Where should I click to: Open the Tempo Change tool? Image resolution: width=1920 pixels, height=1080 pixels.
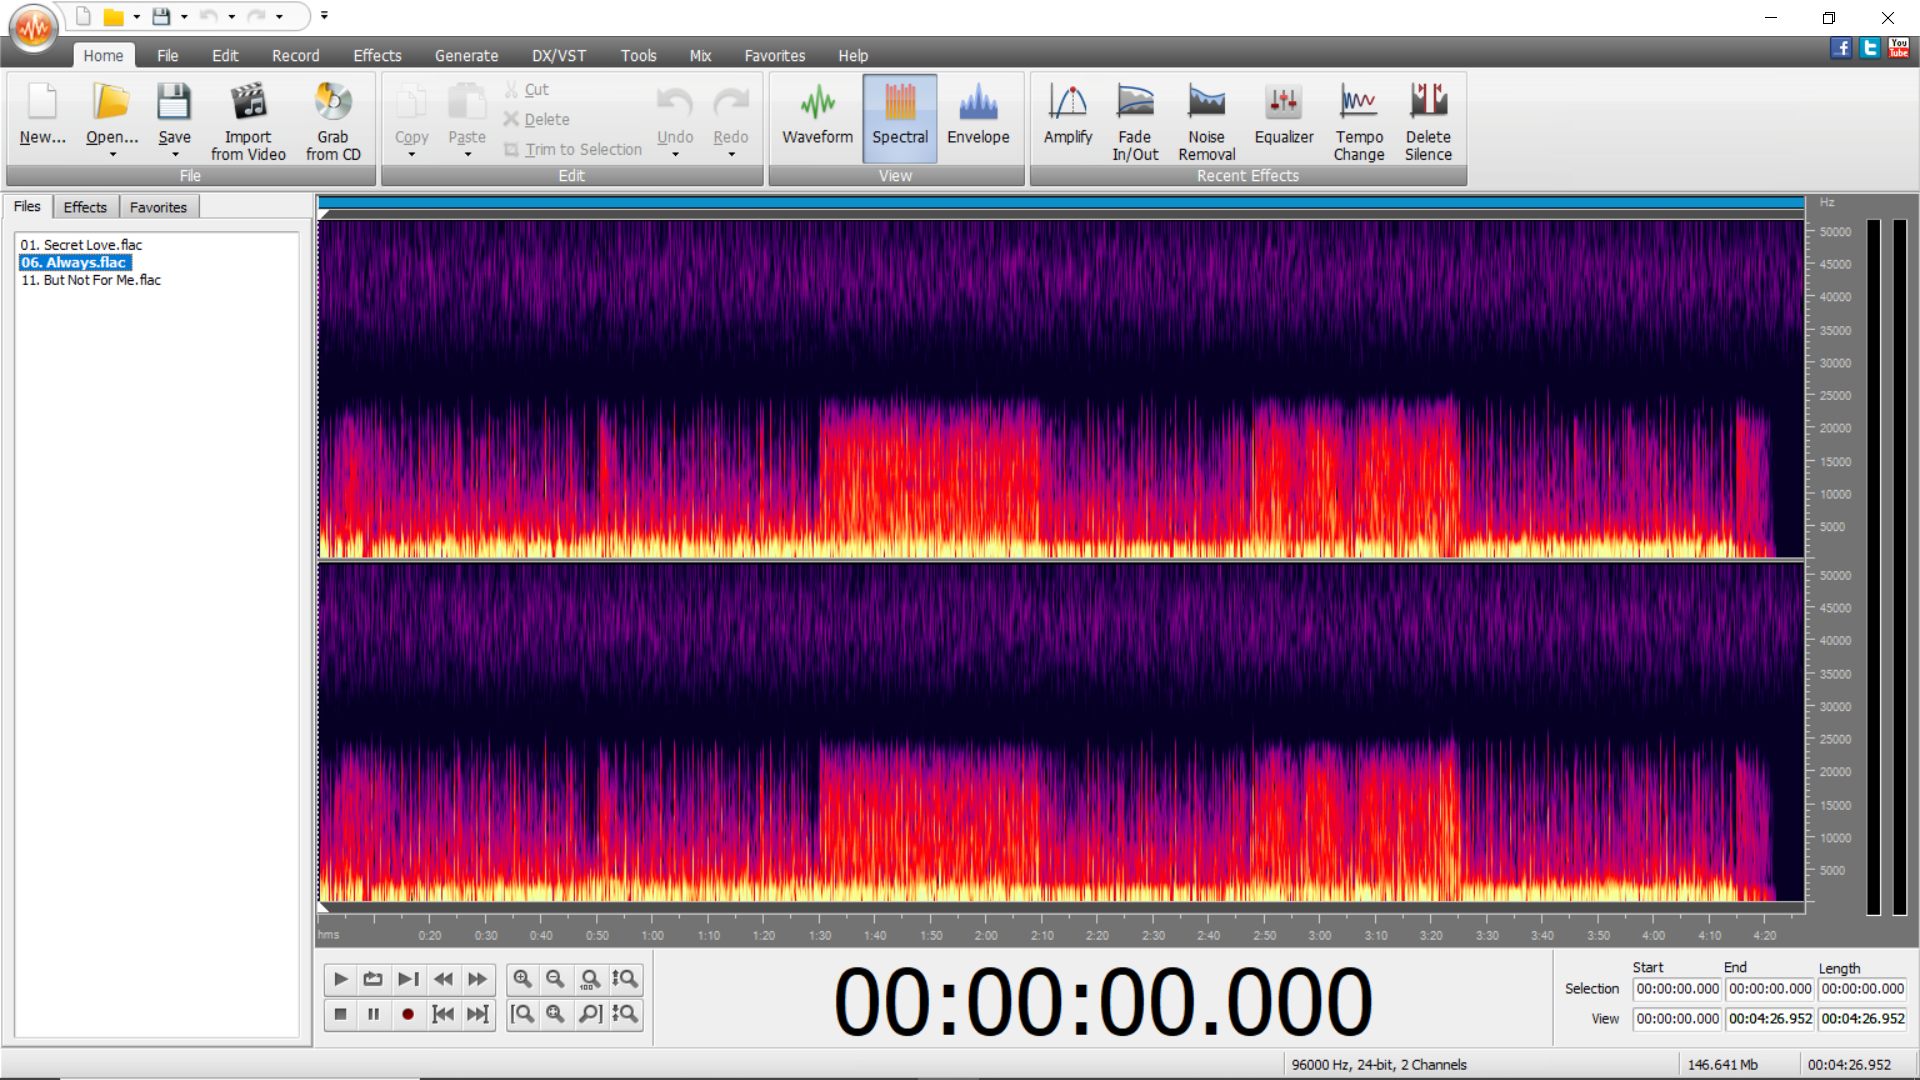pyautogui.click(x=1358, y=118)
